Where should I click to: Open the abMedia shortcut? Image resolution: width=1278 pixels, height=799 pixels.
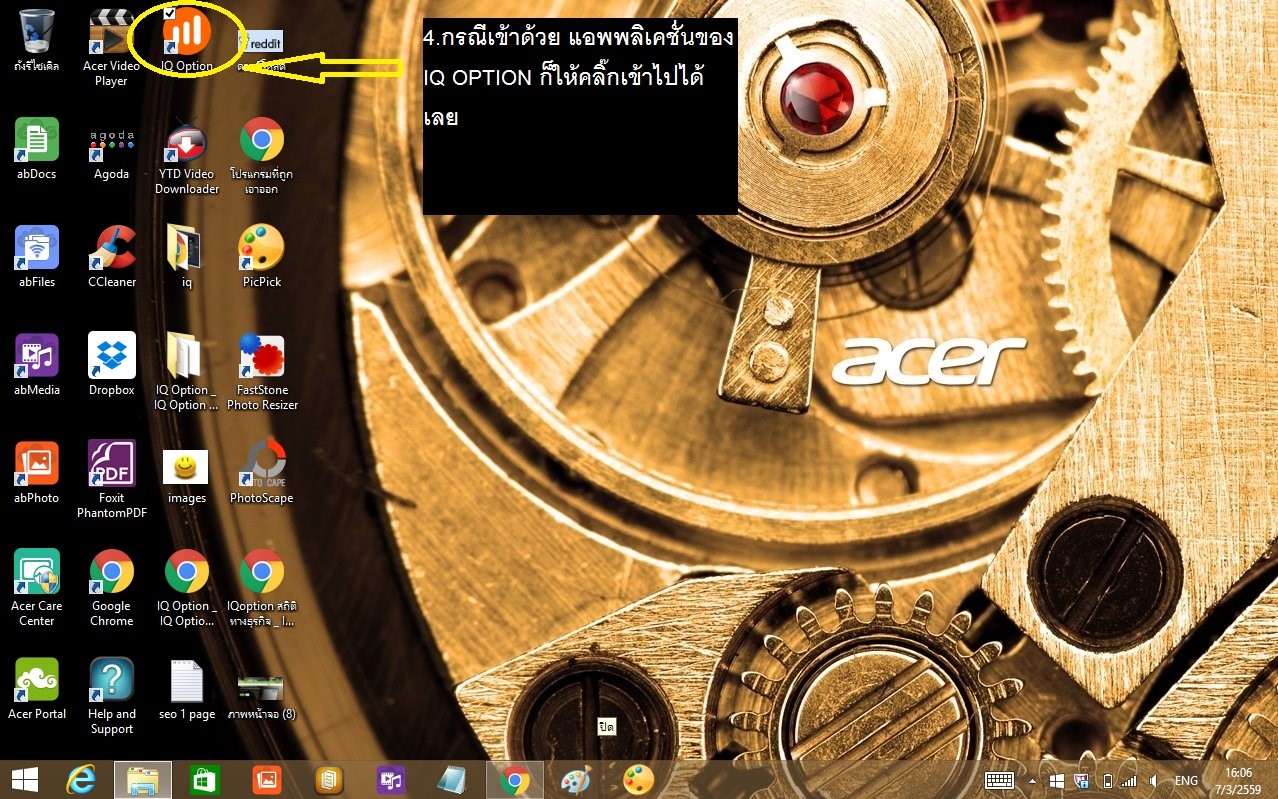click(x=37, y=355)
